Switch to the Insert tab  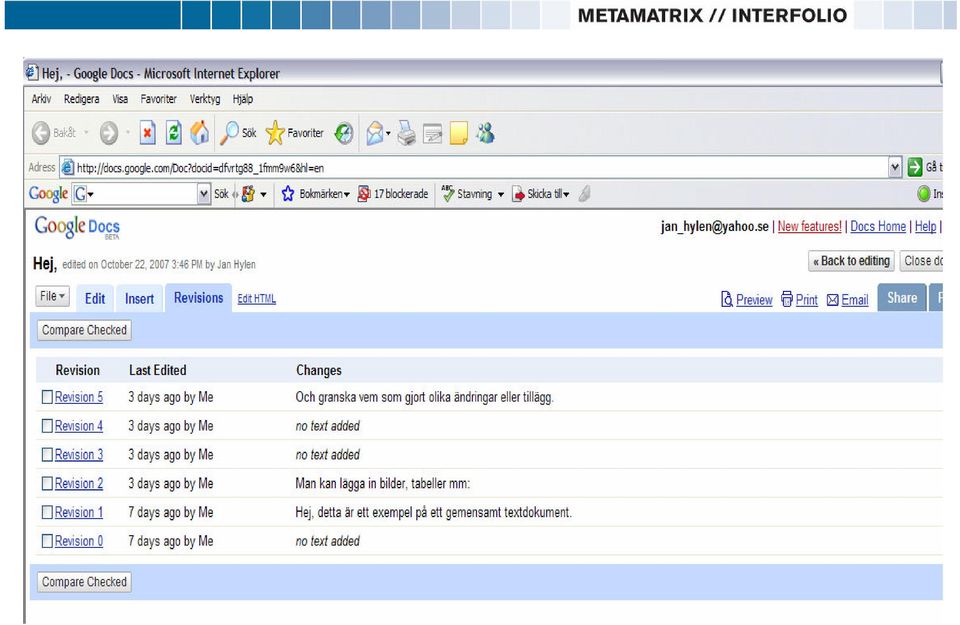[x=140, y=298]
